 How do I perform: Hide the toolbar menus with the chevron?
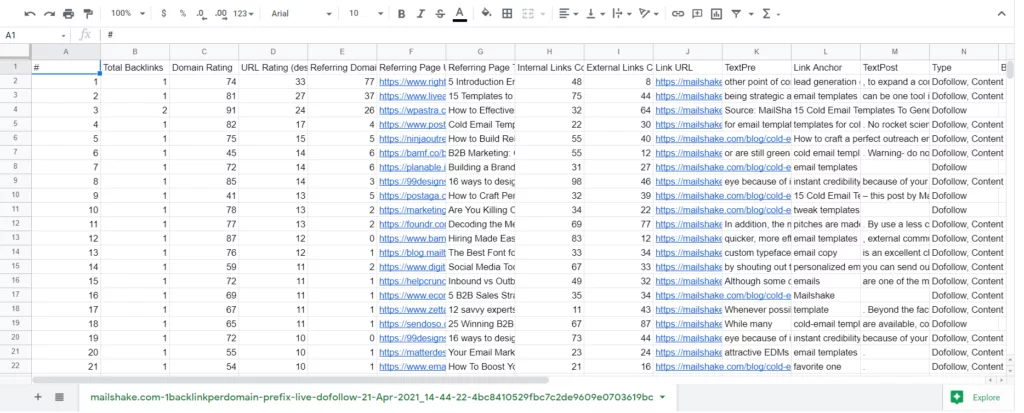[1002, 14]
